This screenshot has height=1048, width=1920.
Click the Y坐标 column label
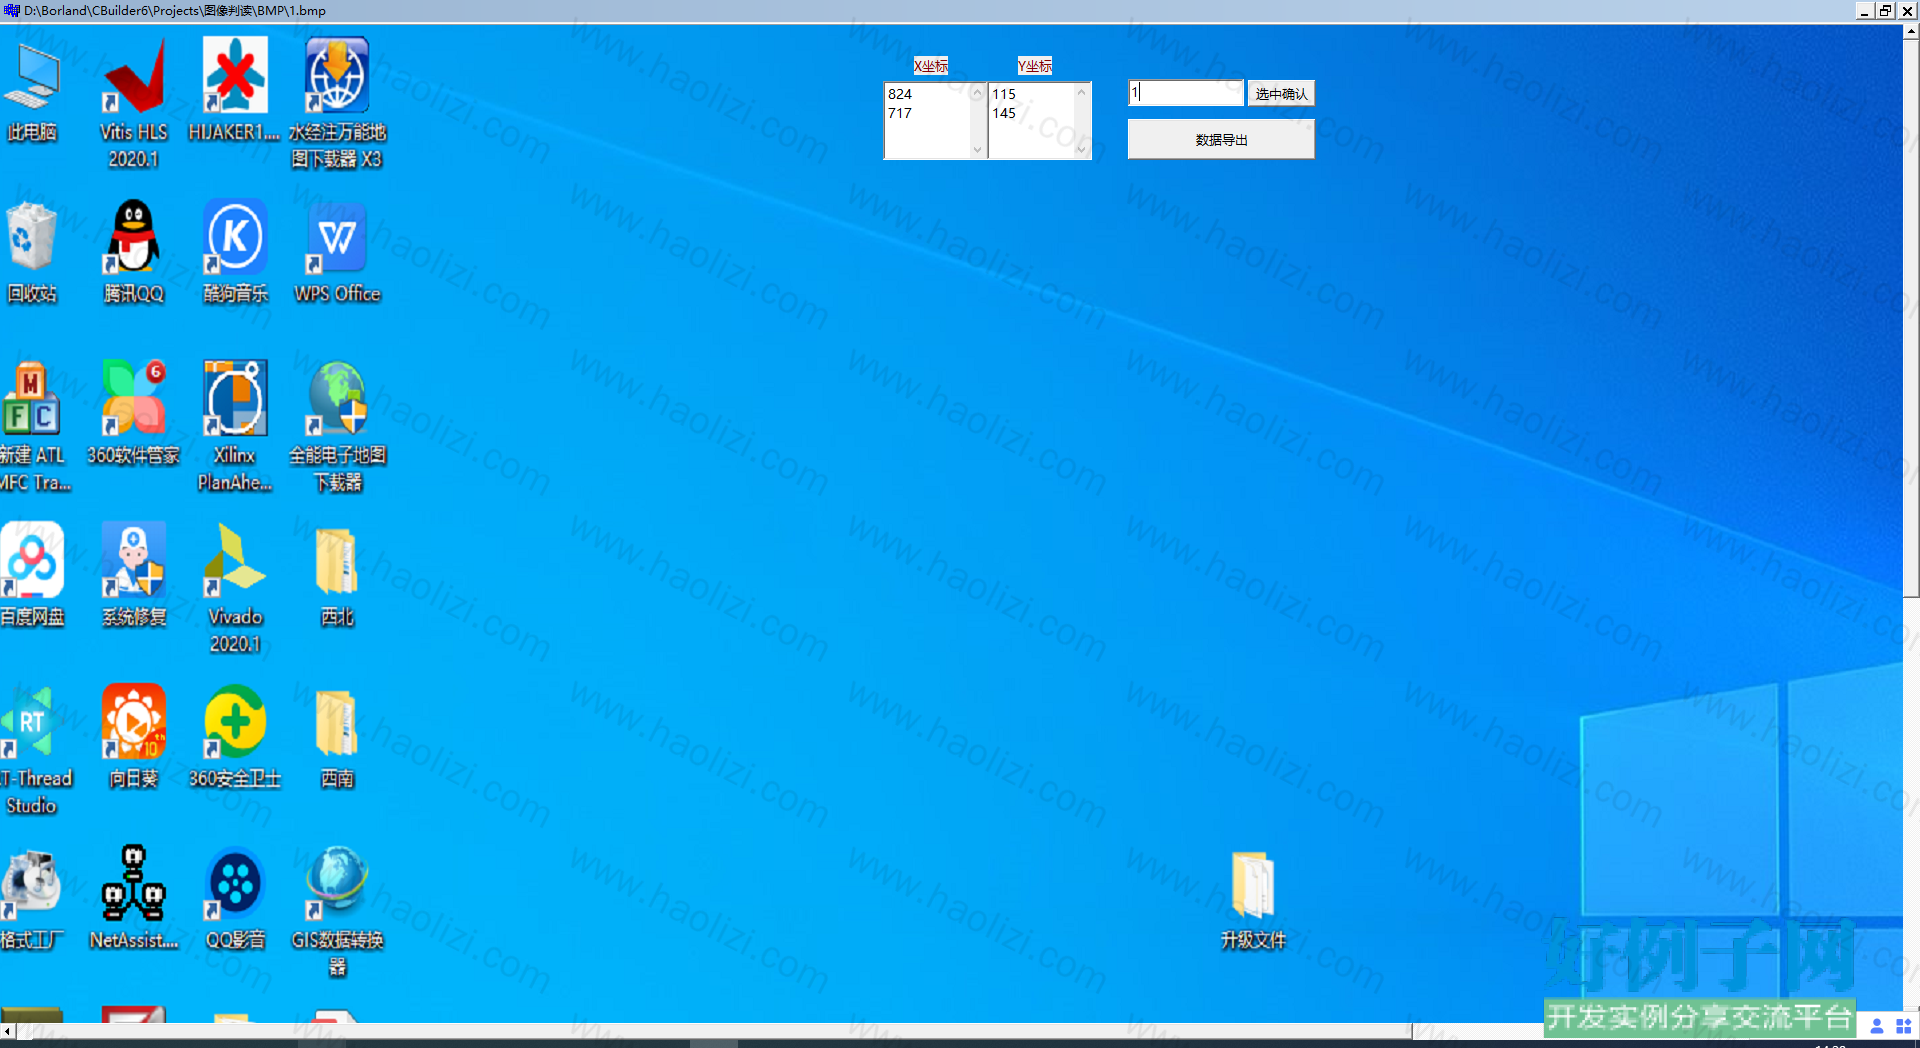(x=1034, y=66)
